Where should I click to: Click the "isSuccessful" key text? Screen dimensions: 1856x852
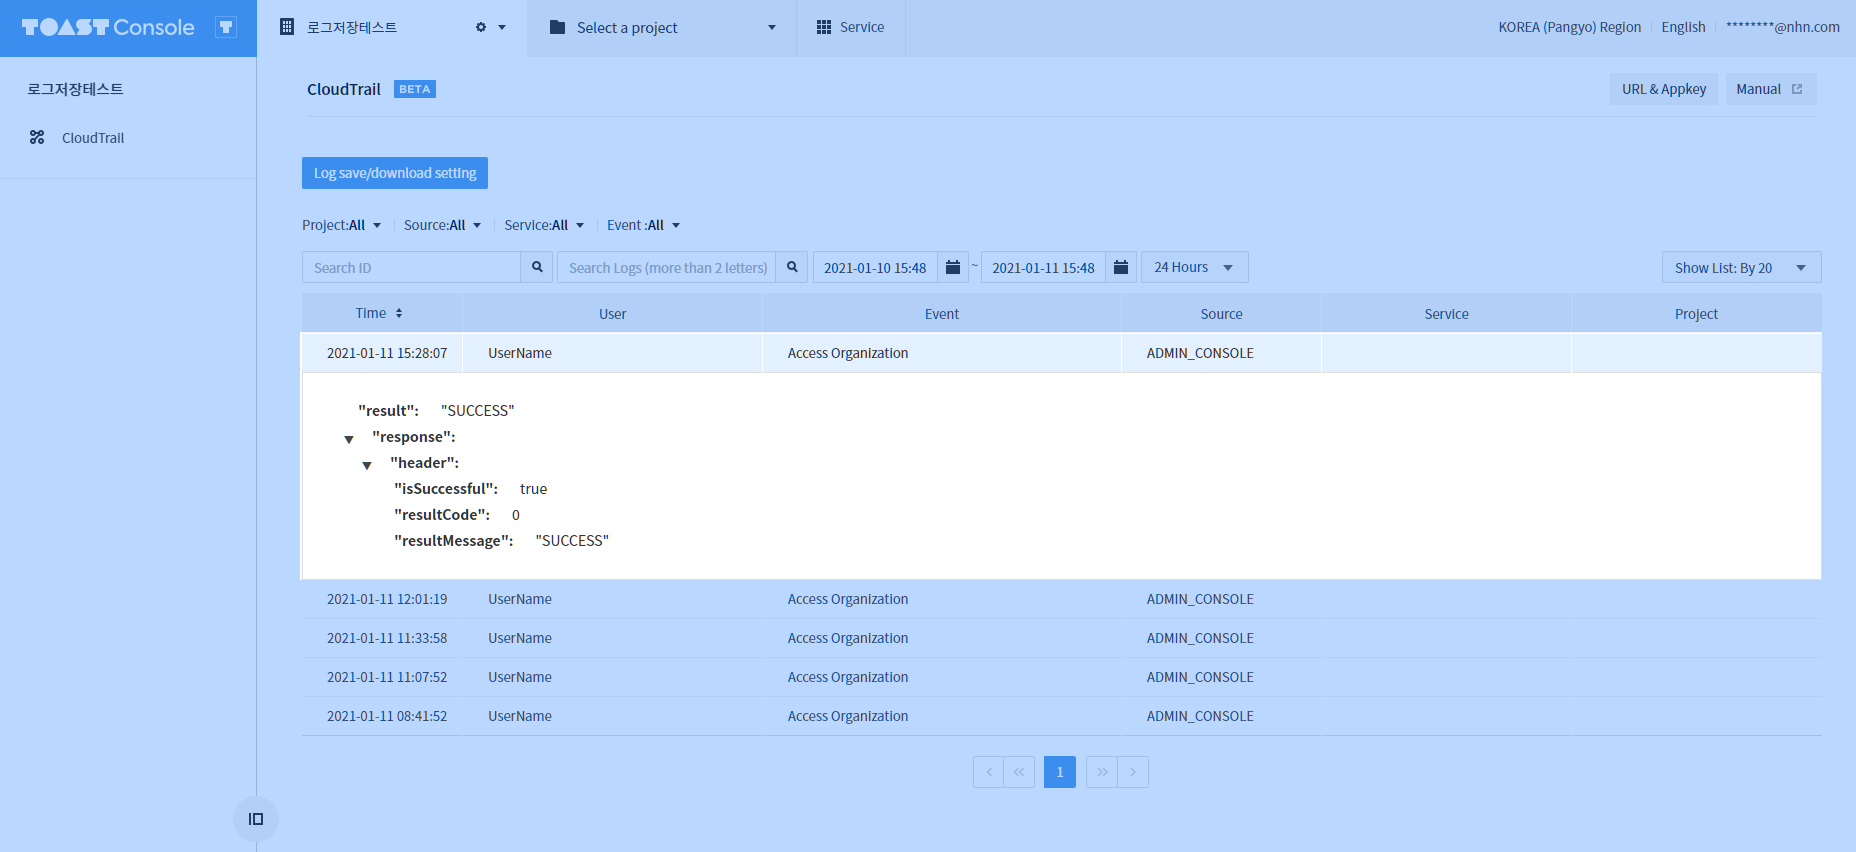[446, 489]
